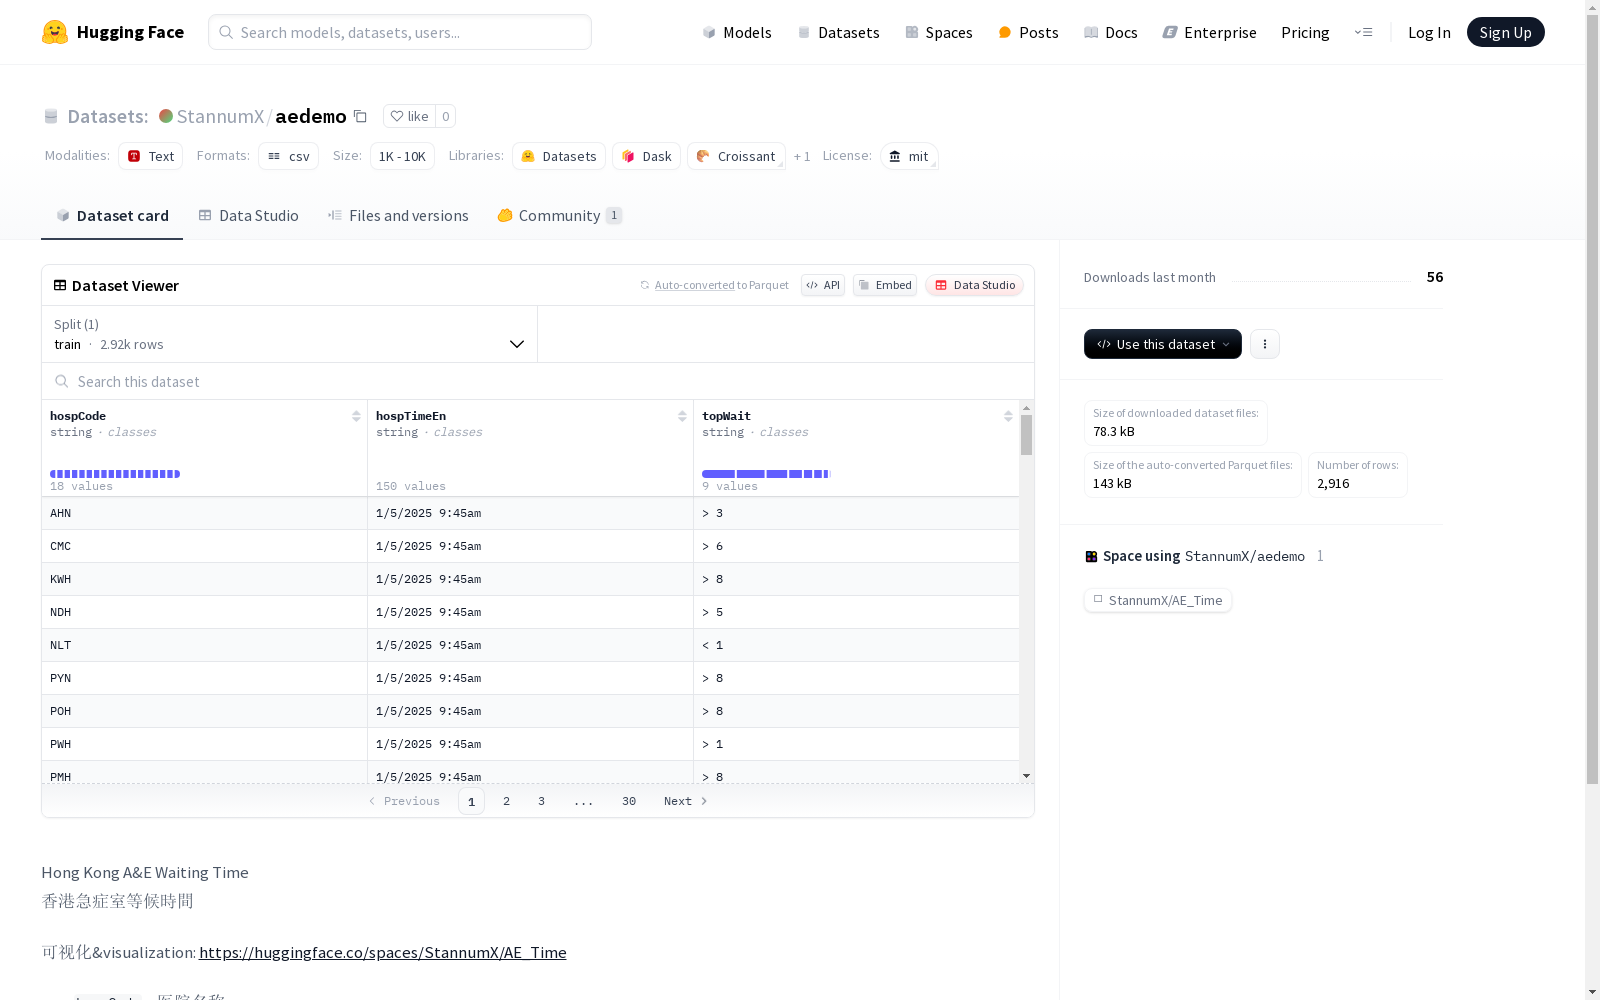
Task: Click the Text modality tag
Action: coord(151,156)
